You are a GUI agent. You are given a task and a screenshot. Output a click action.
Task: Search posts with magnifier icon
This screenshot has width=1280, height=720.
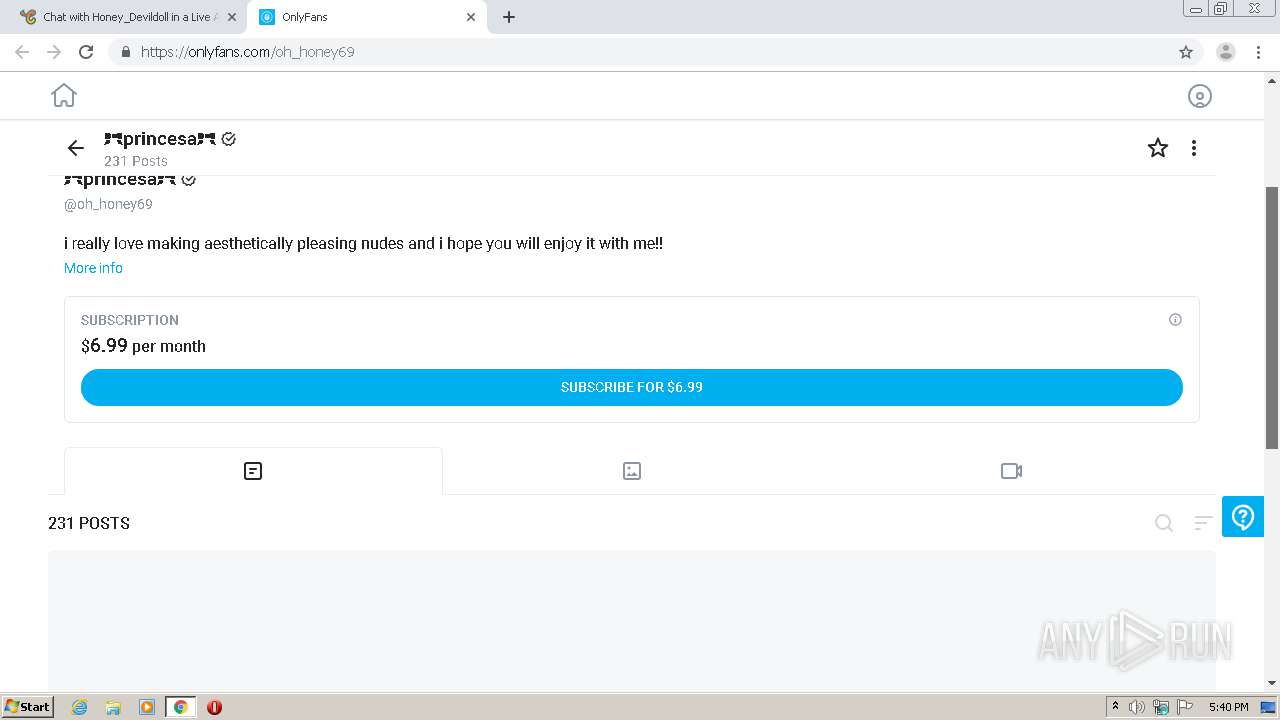[1164, 523]
